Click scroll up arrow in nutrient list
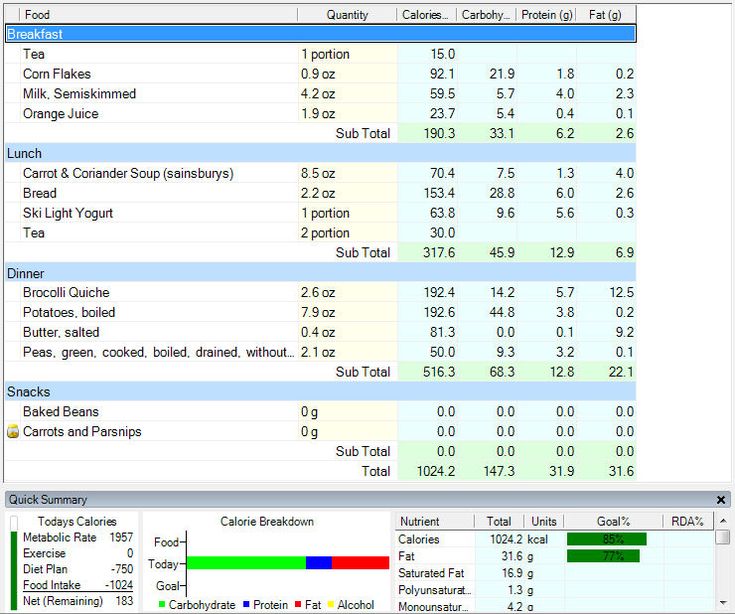 (723, 521)
